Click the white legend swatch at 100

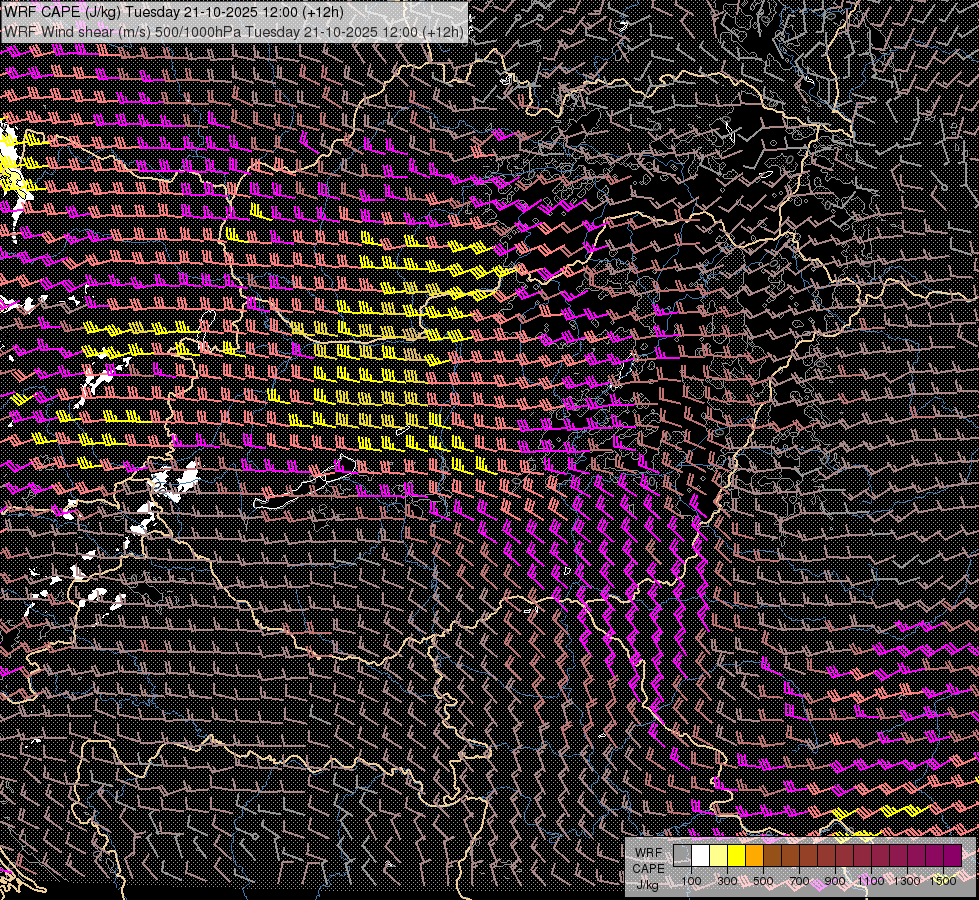[701, 855]
